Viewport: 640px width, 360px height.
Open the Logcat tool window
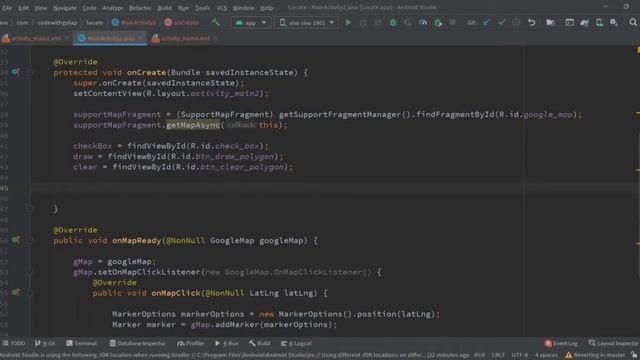[x=296, y=343]
